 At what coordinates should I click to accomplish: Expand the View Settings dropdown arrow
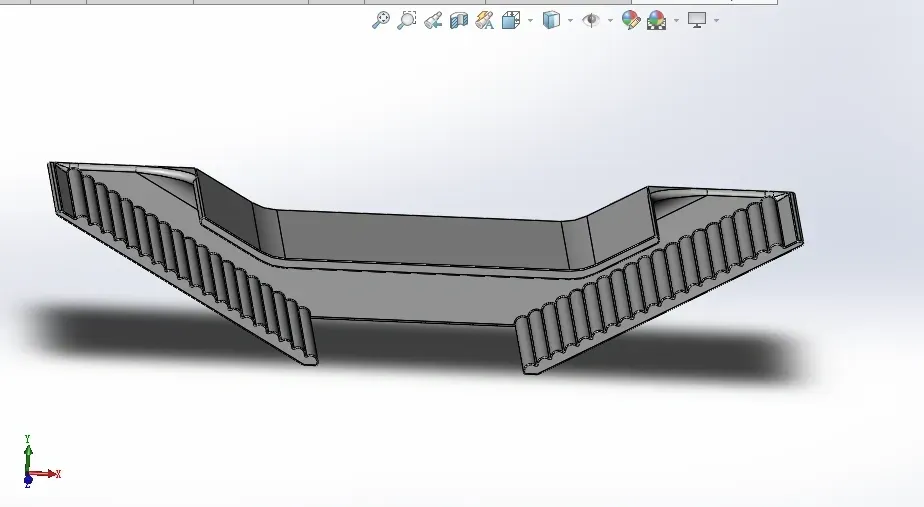click(717, 21)
